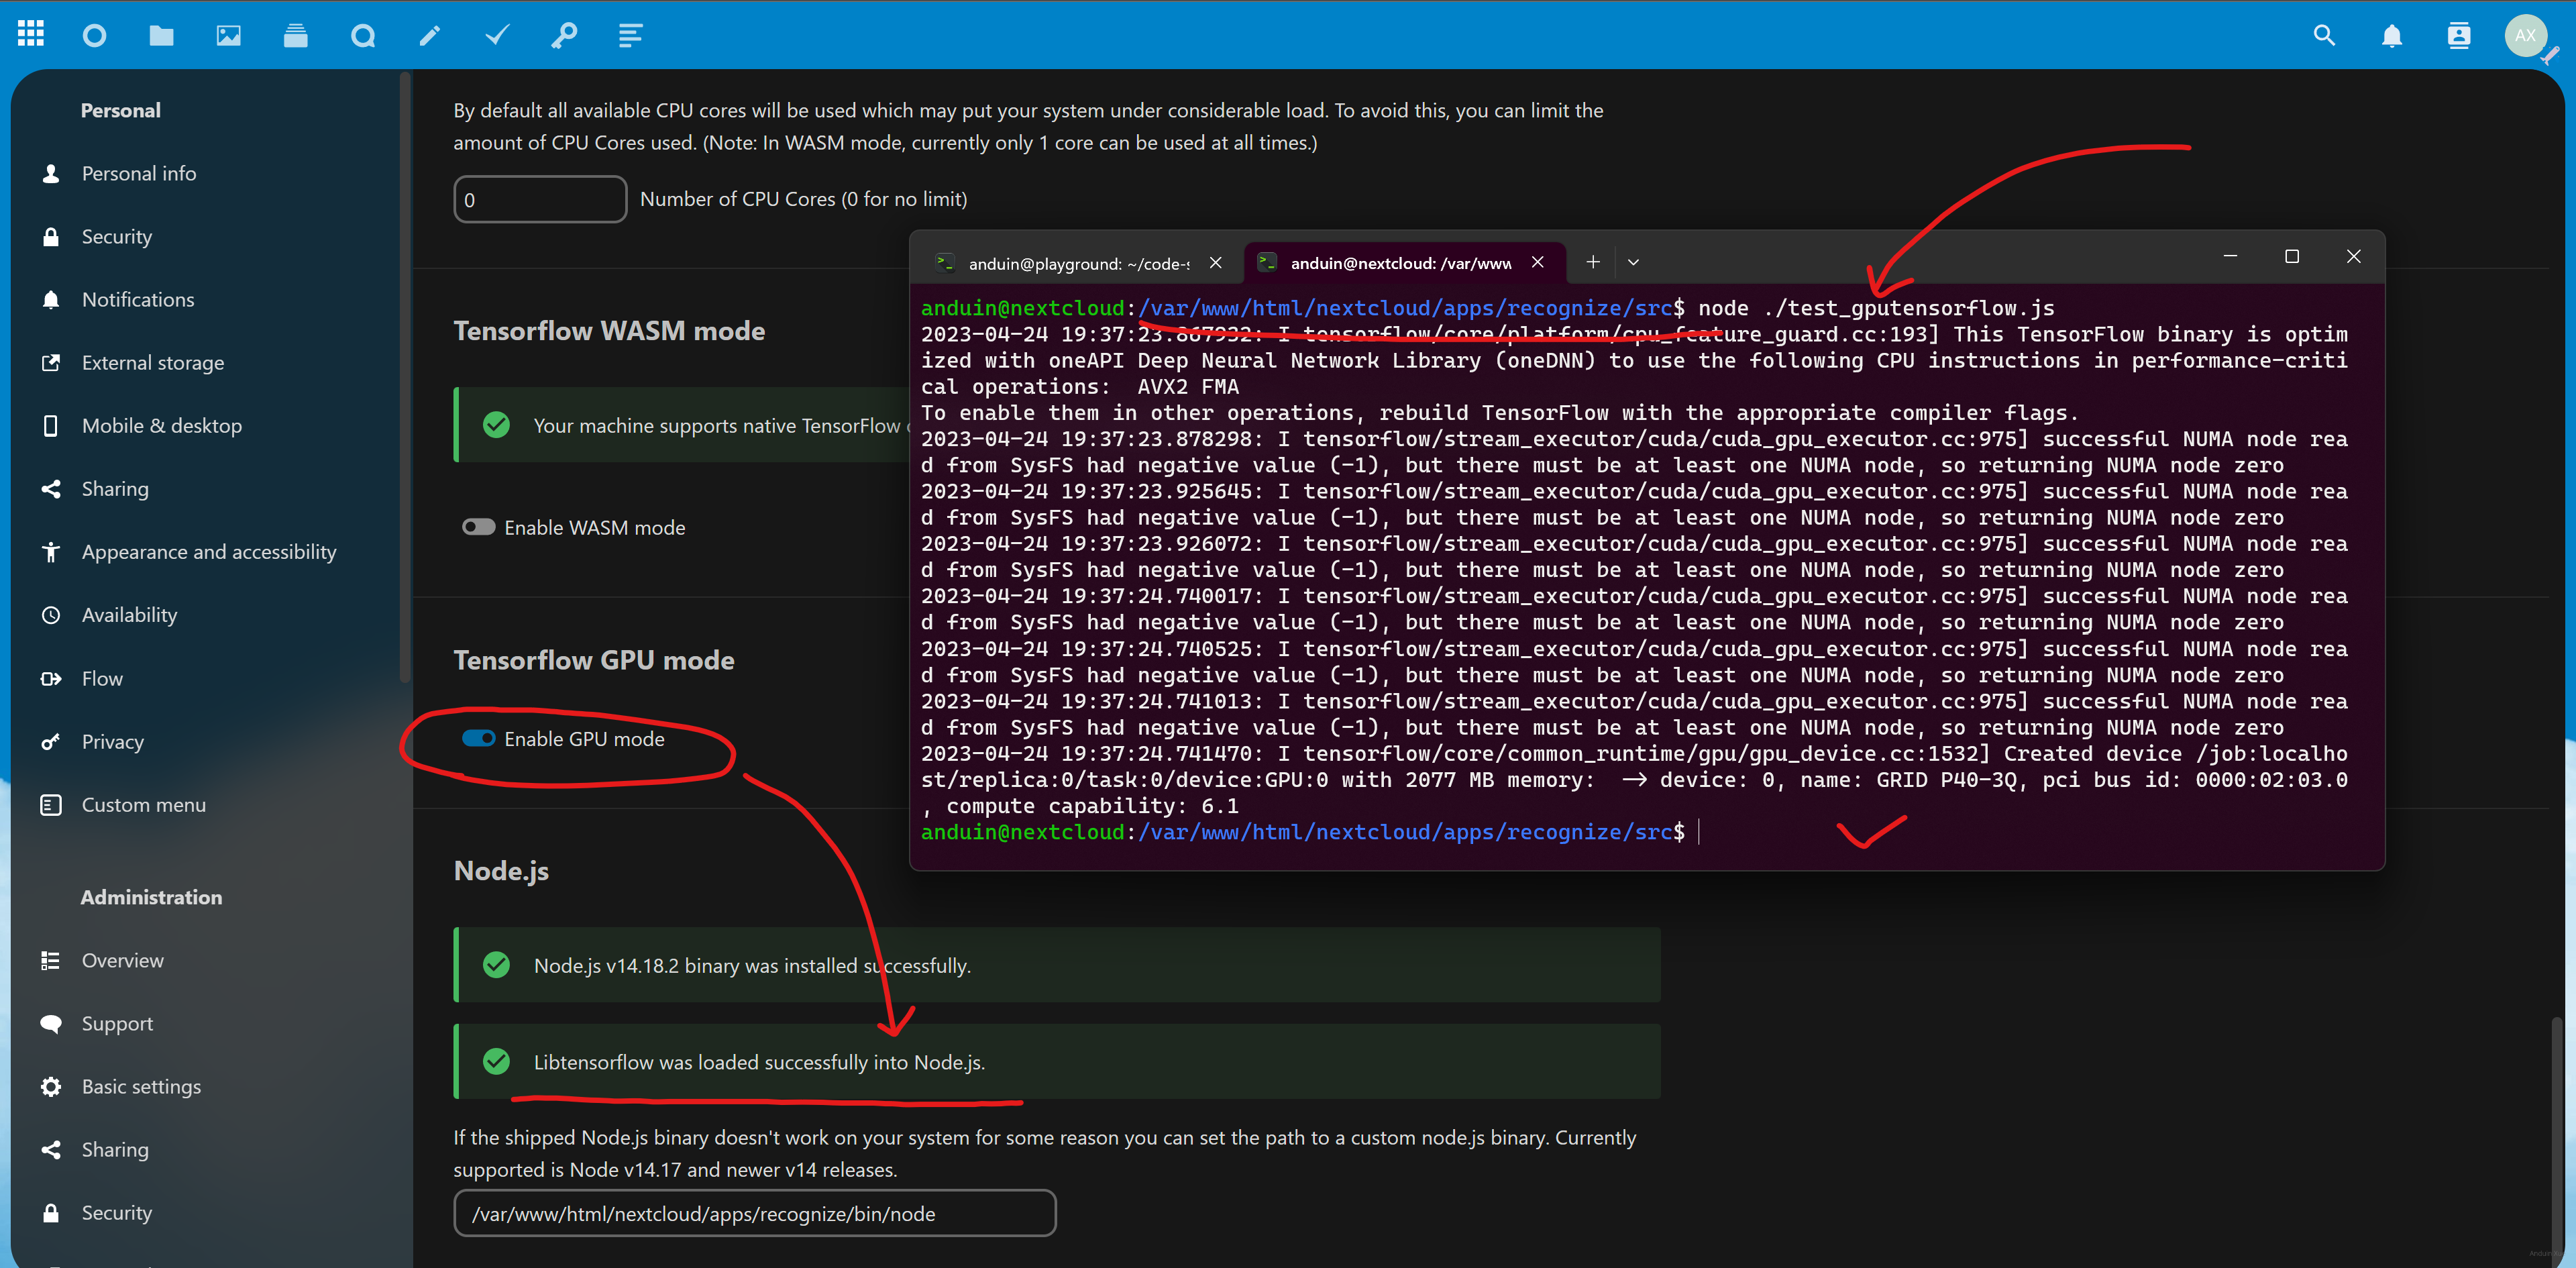The height and width of the screenshot is (1268, 2576).
Task: Click the unified search magnifier
Action: pos(2324,36)
